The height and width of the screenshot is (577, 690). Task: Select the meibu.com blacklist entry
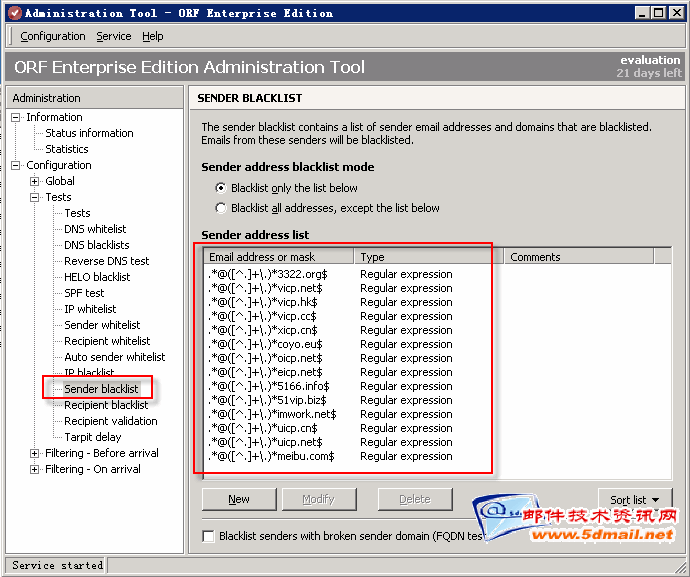pyautogui.click(x=271, y=456)
